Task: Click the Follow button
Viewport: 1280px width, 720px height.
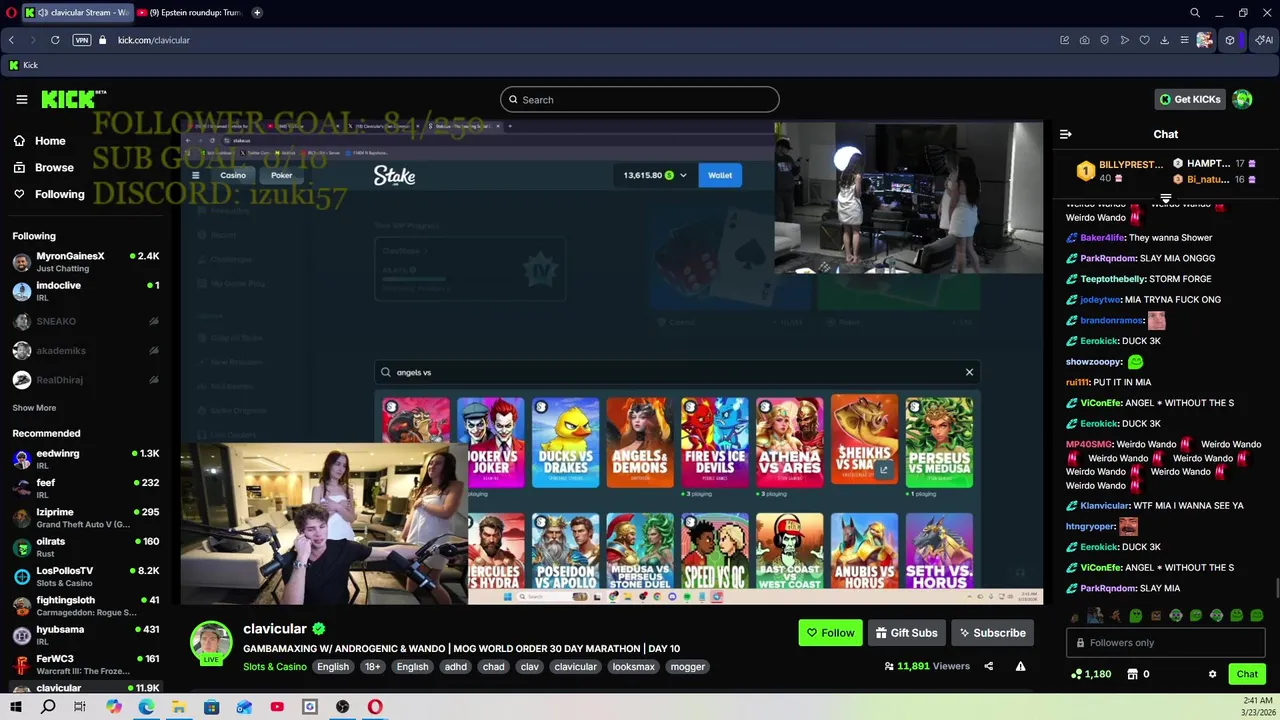Action: tap(830, 633)
